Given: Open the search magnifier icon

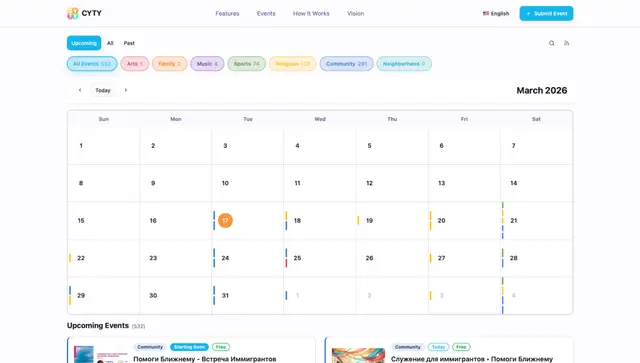Looking at the screenshot, I should 551,43.
